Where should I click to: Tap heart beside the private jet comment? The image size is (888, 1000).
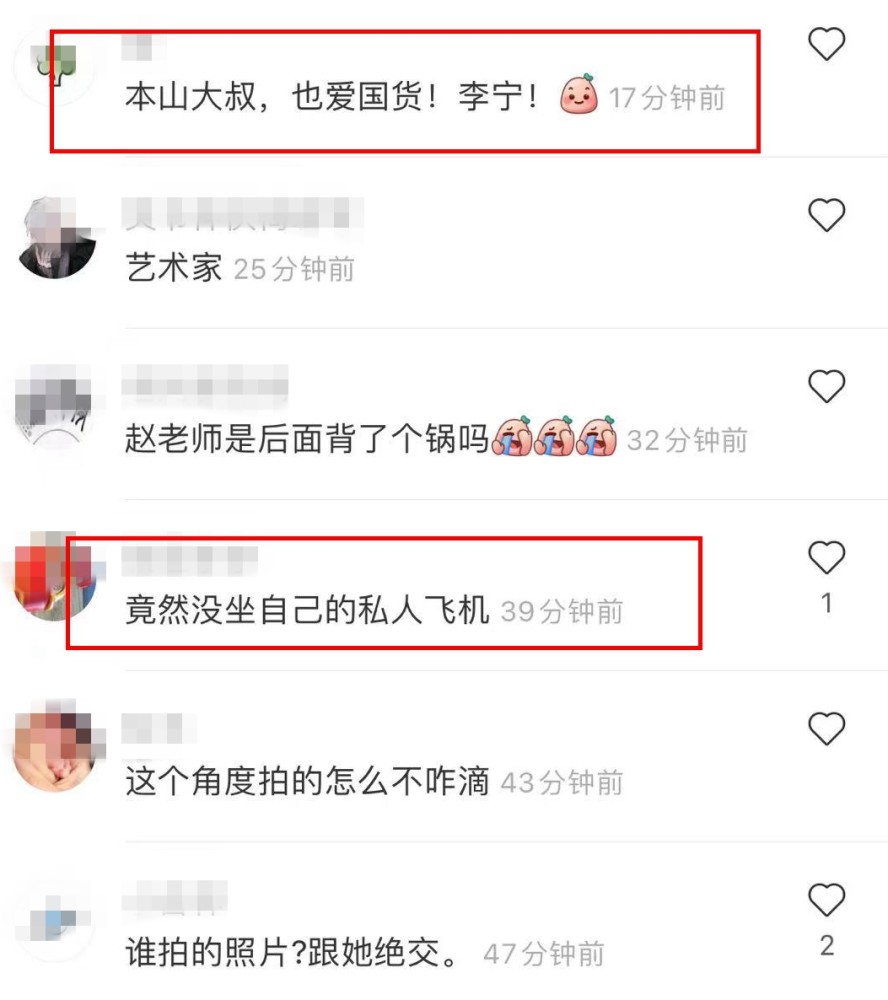coord(827,557)
